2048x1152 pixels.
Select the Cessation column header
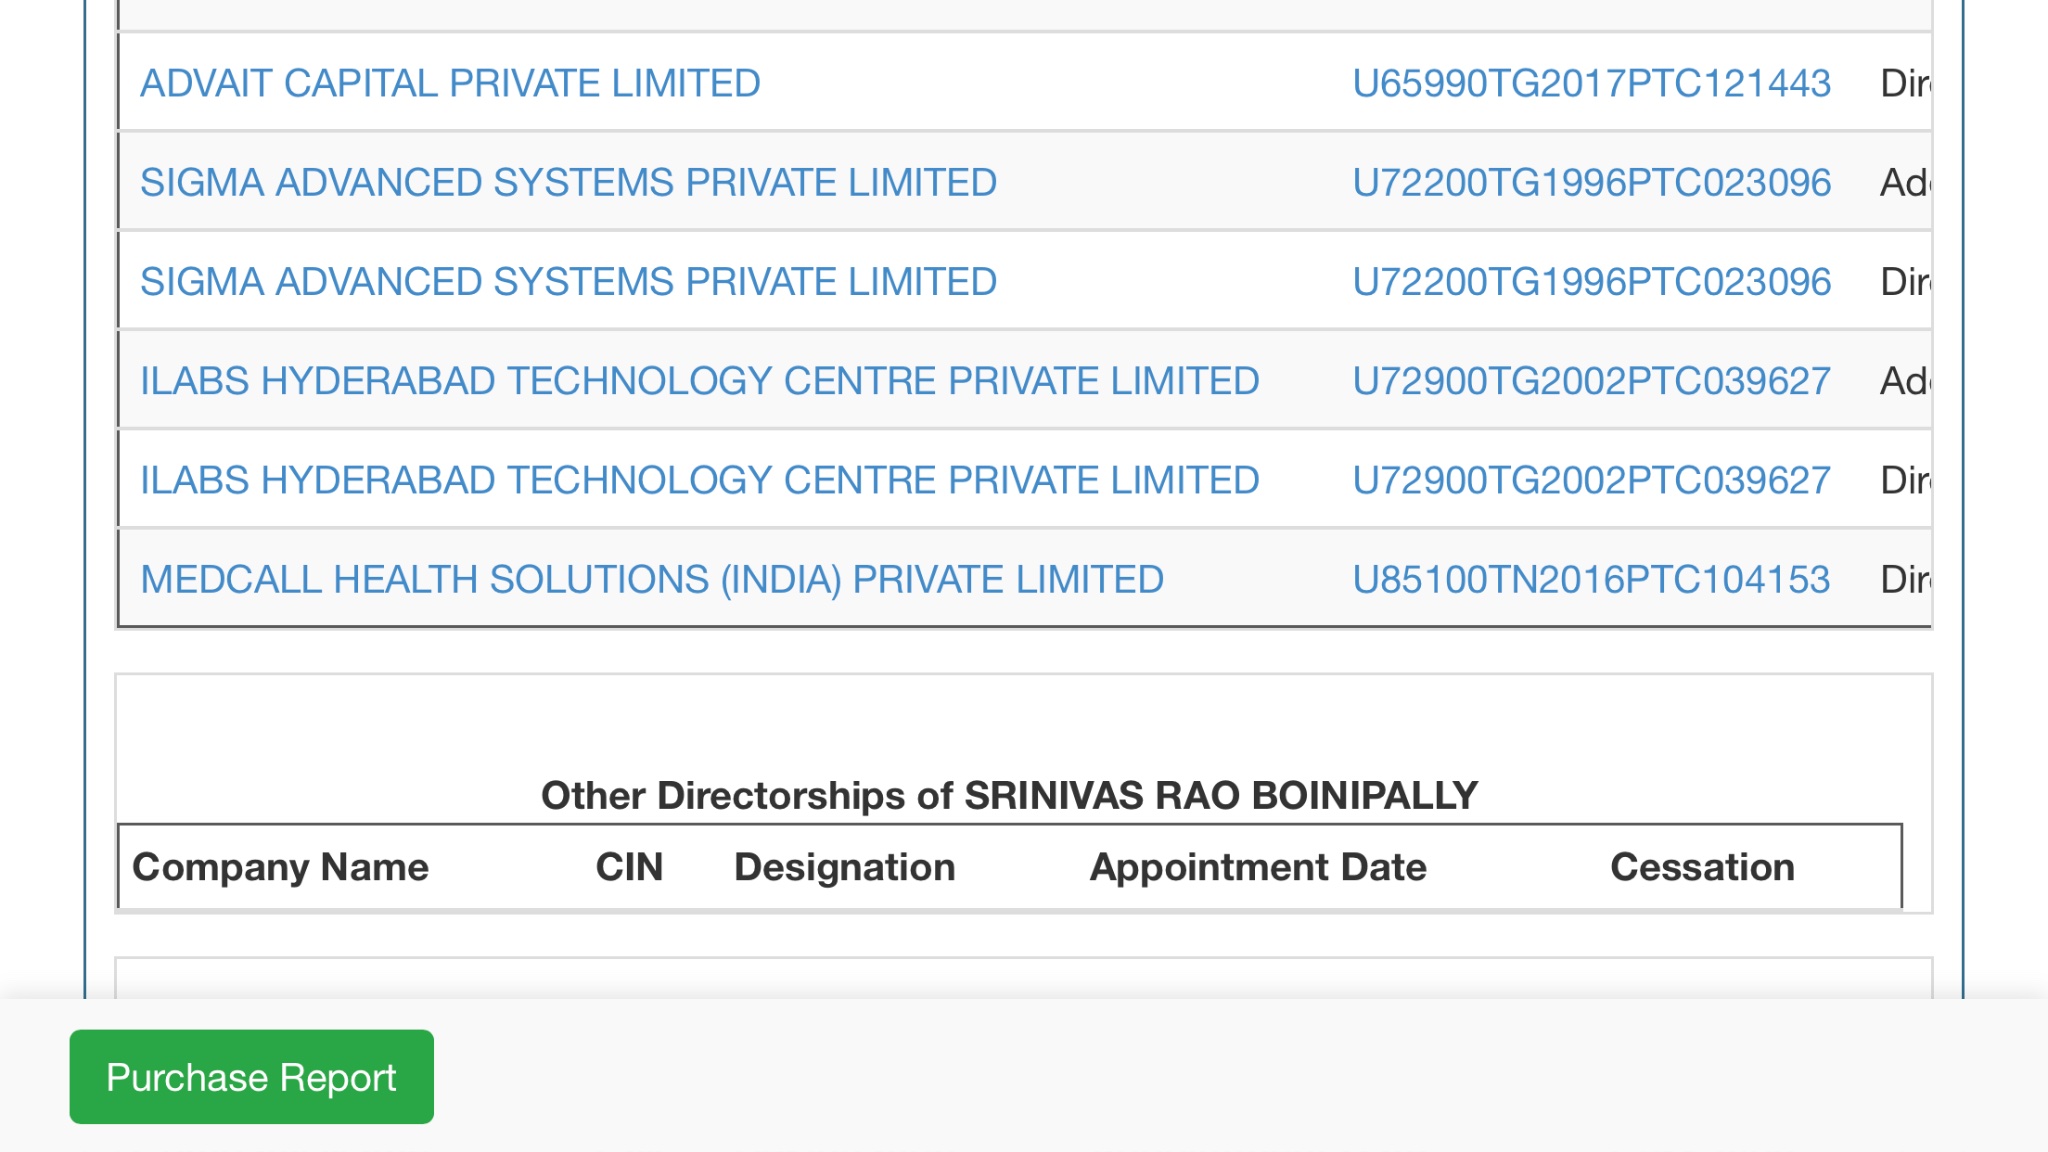click(1702, 867)
